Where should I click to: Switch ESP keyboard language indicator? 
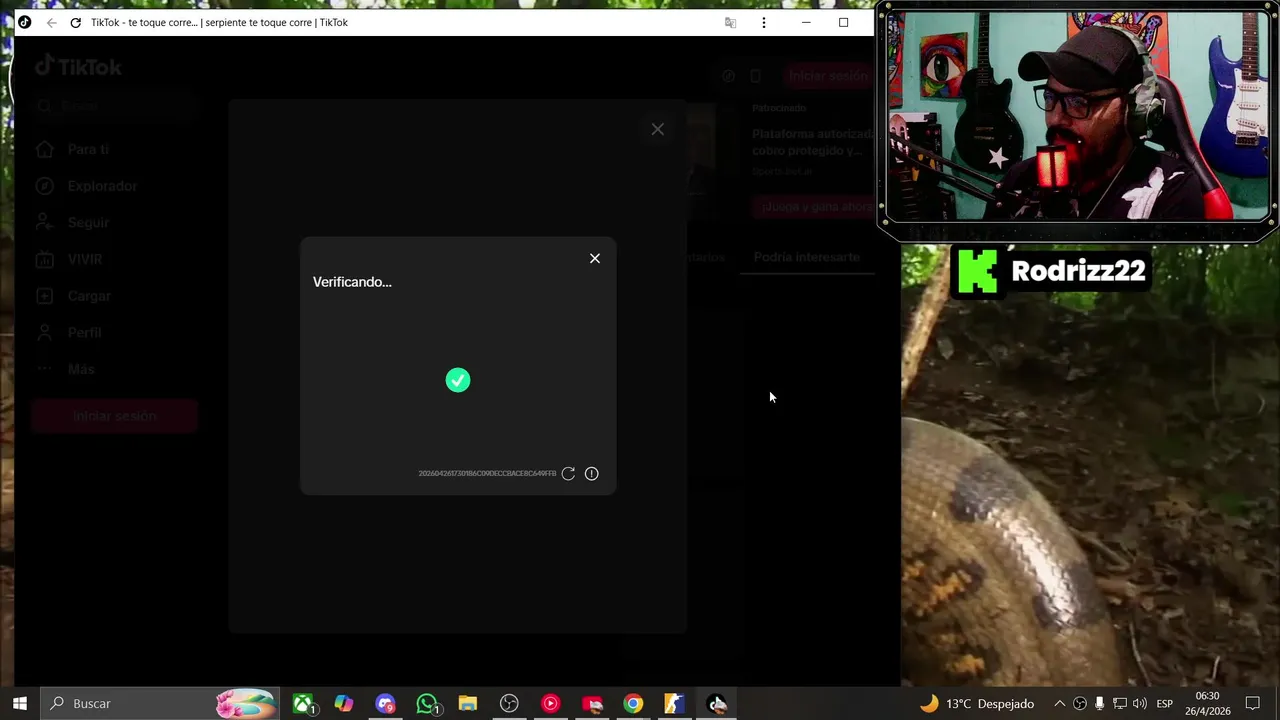(1165, 704)
